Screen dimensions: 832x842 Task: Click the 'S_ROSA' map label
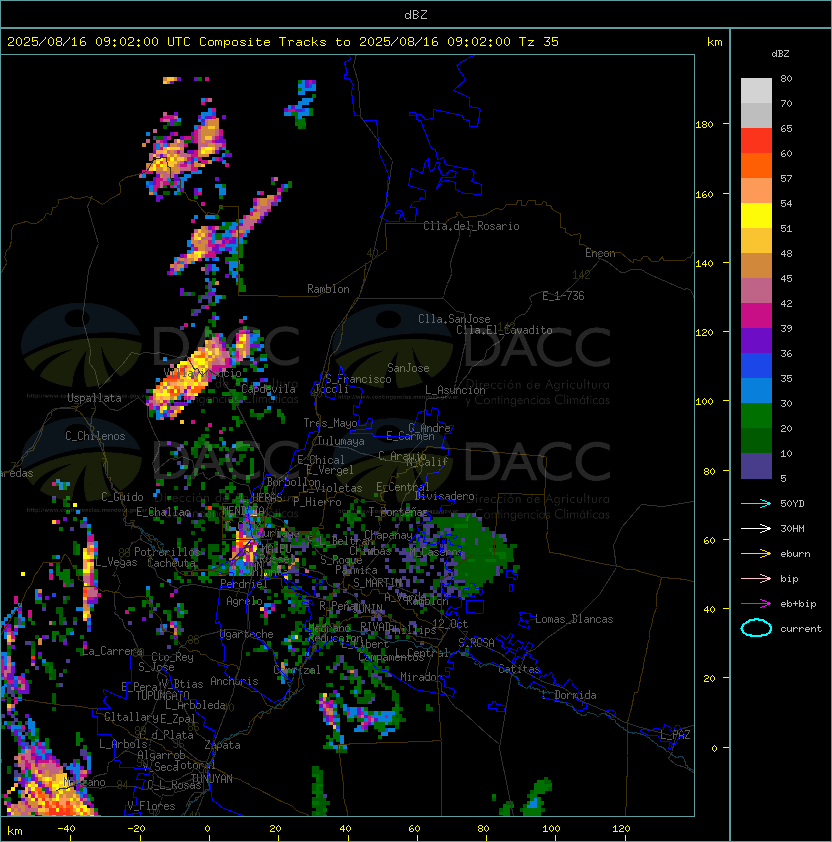476,643
